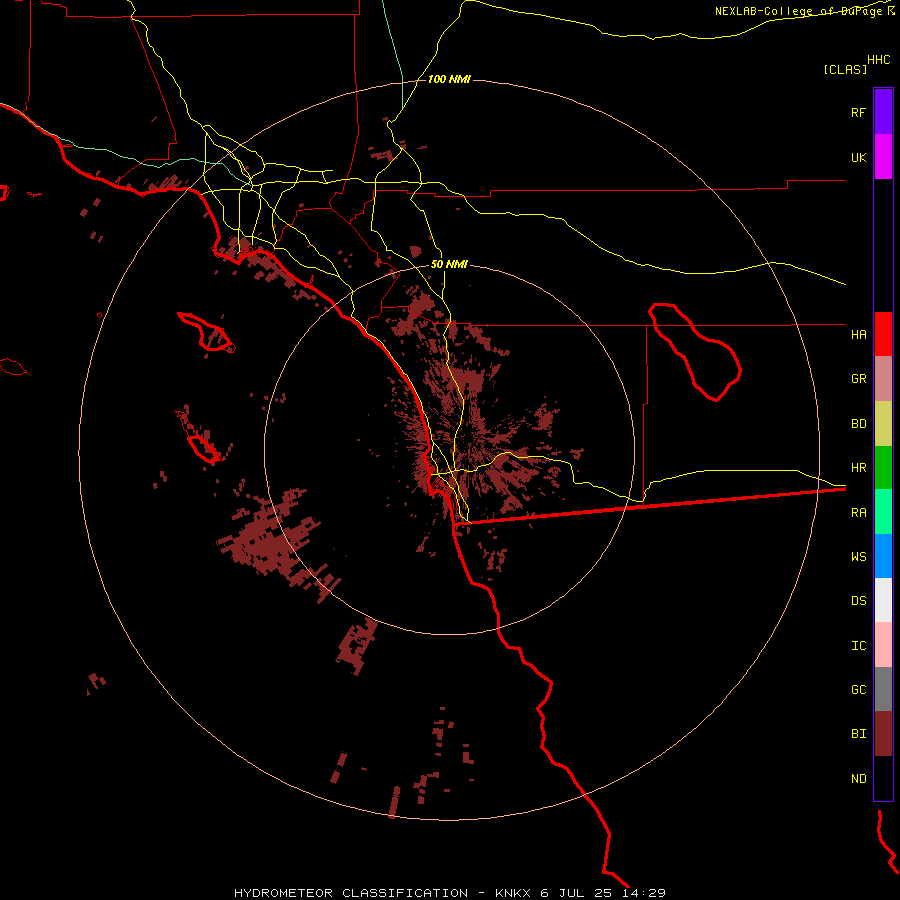
Task: Pick the HR green legend swatch
Action: (883, 468)
